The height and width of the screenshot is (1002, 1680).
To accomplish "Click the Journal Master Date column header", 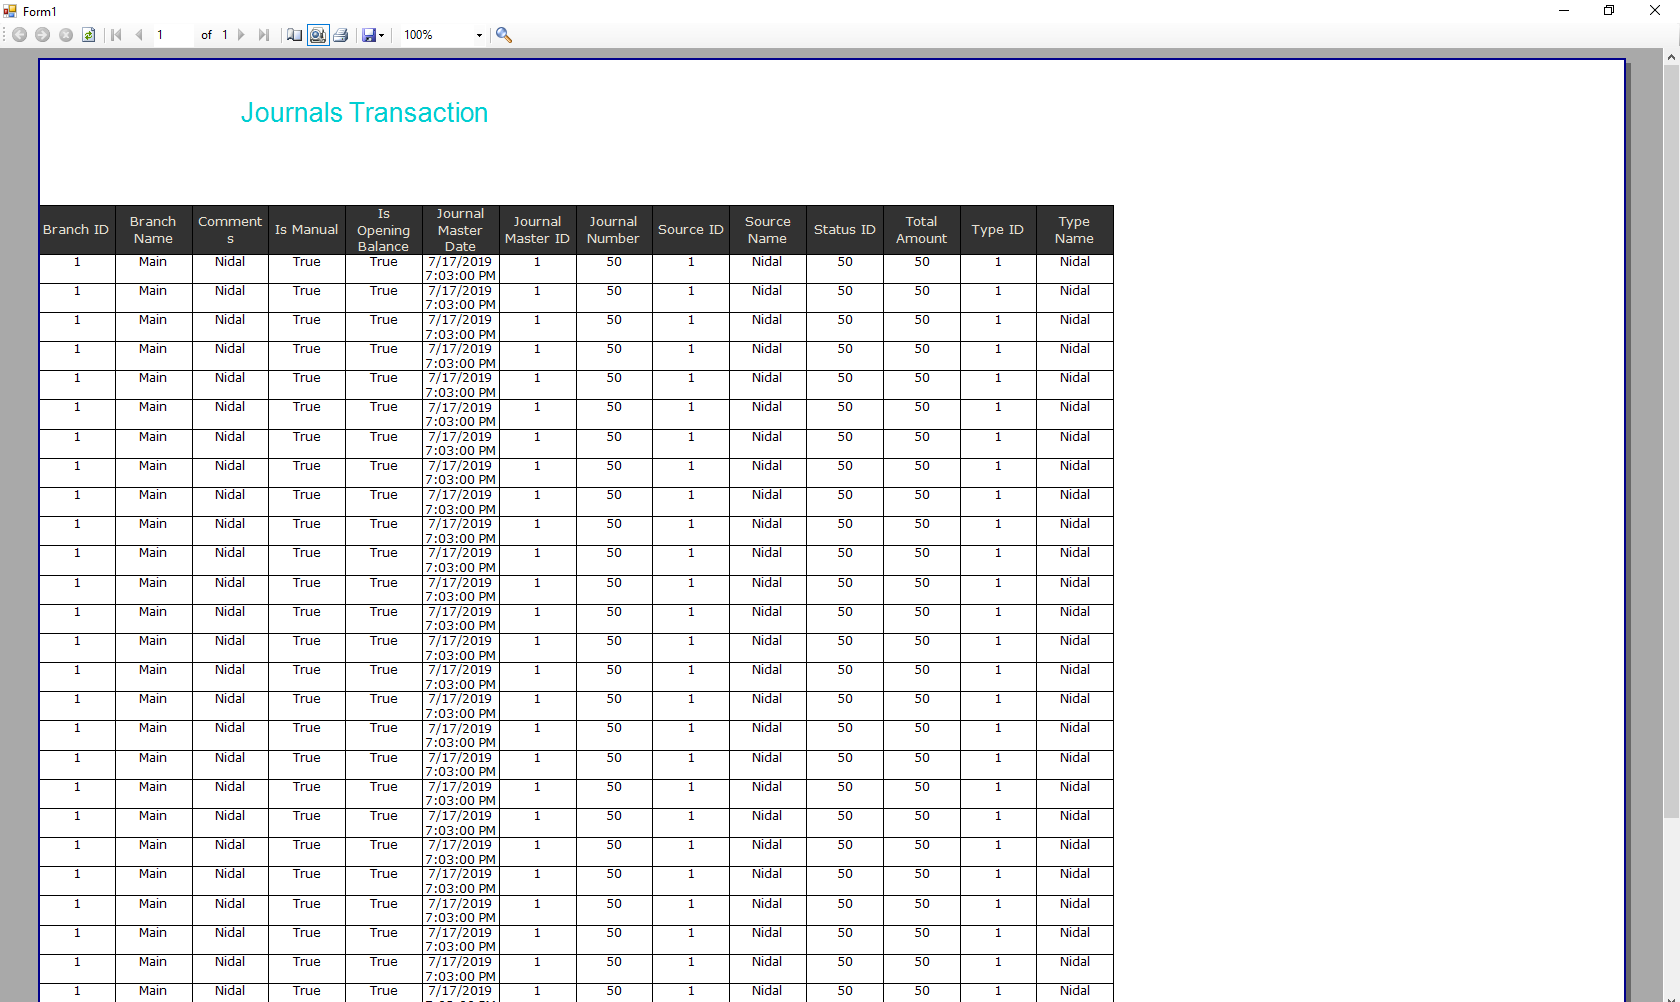I will [460, 230].
